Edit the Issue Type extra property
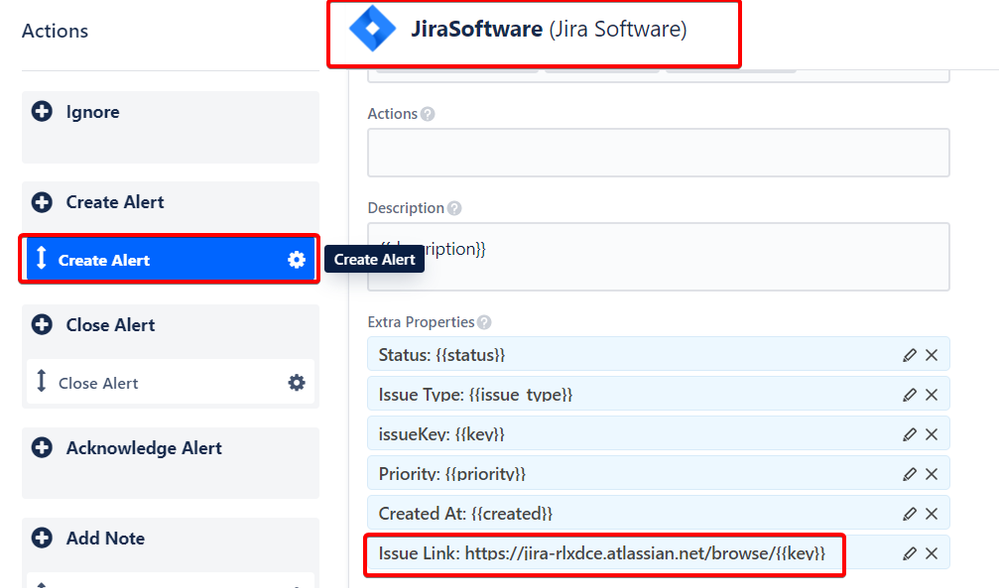 tap(909, 395)
